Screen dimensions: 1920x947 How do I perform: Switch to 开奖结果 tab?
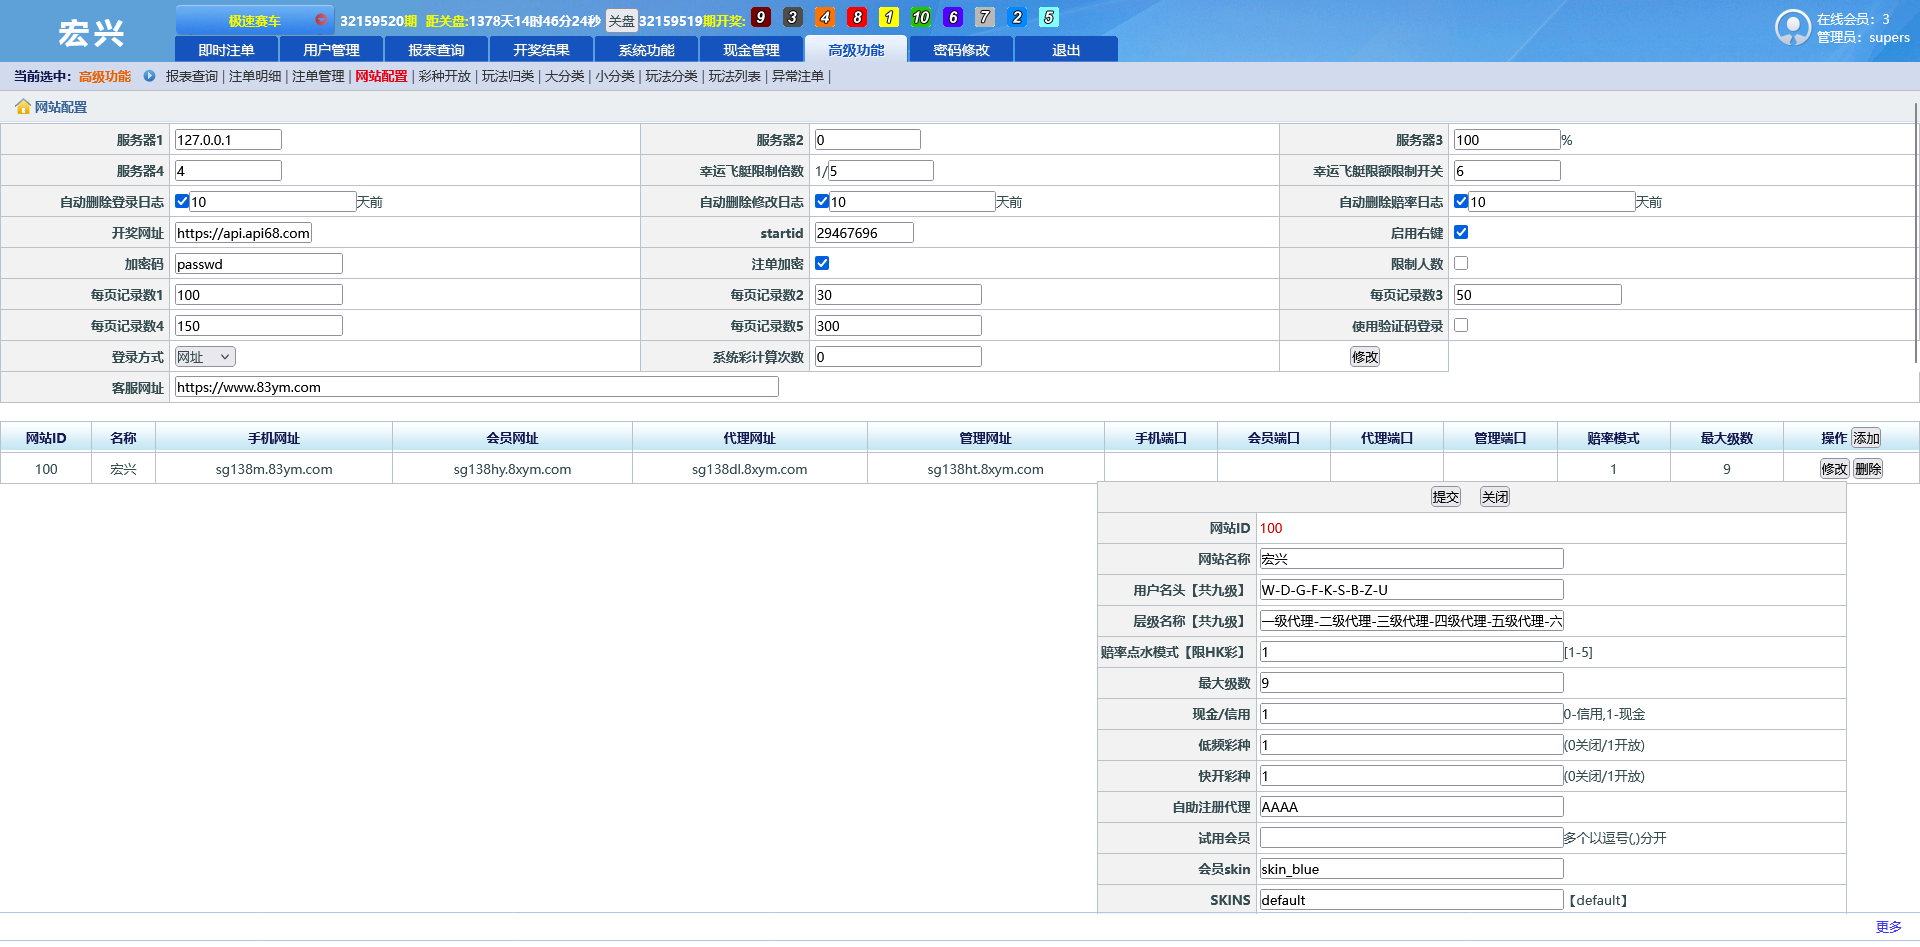click(541, 50)
